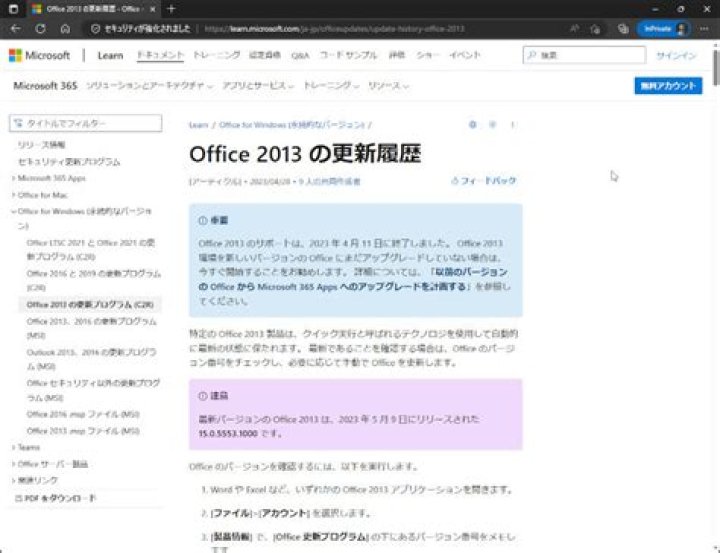Go back to the previous page
Viewport: 720px width, 553px height.
[16, 28]
